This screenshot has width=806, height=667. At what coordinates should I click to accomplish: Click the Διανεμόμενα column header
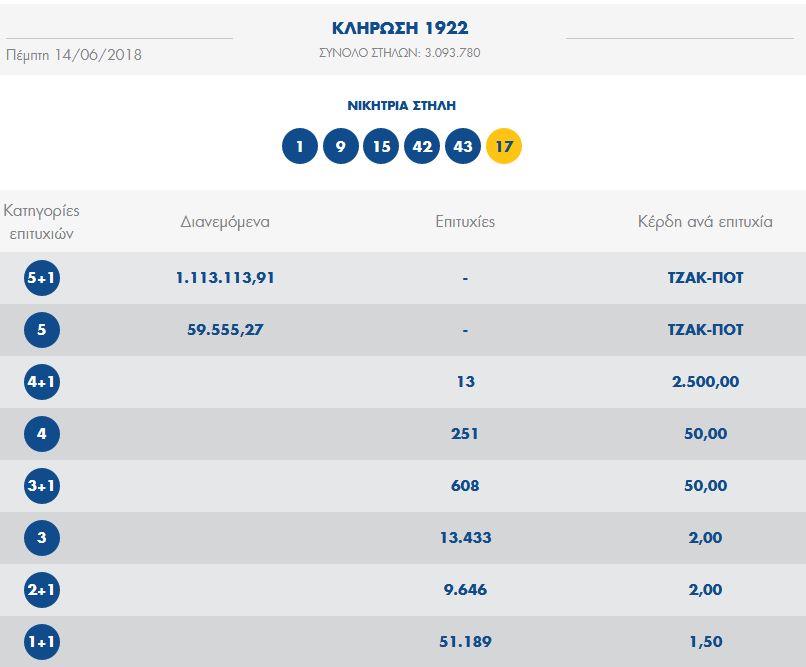[225, 222]
